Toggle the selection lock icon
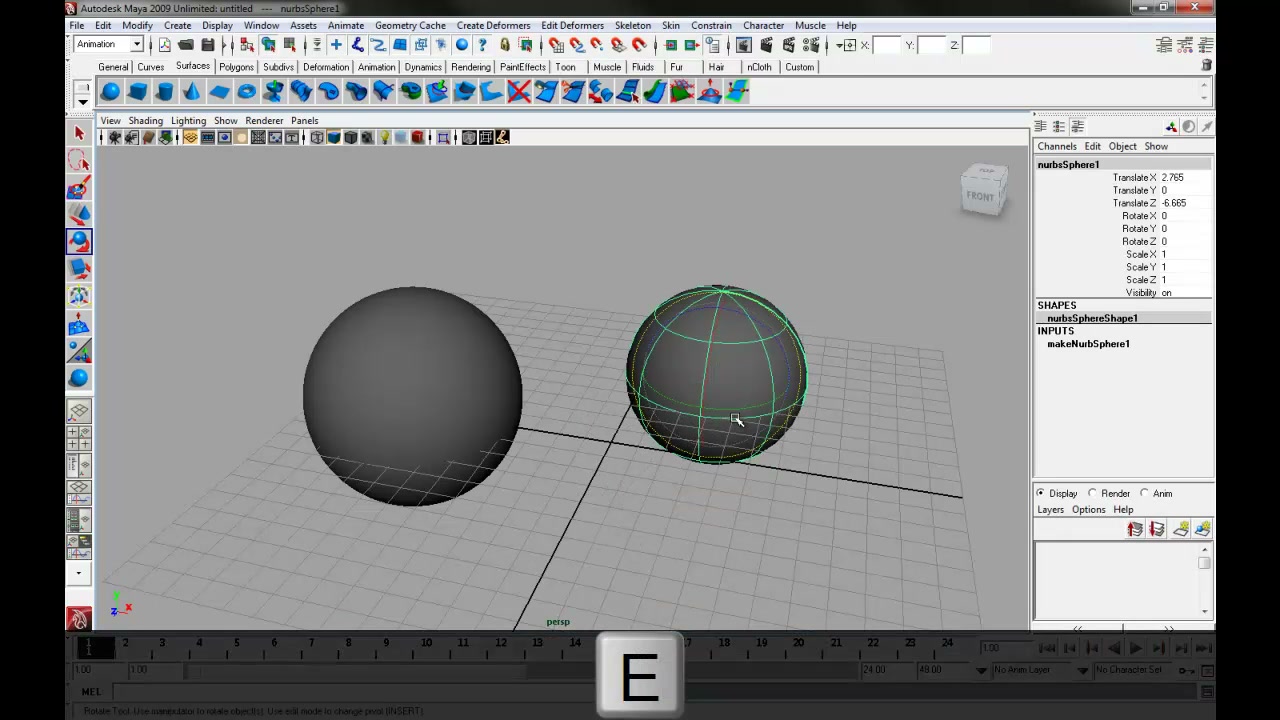Image resolution: width=1280 pixels, height=720 pixels. (504, 45)
